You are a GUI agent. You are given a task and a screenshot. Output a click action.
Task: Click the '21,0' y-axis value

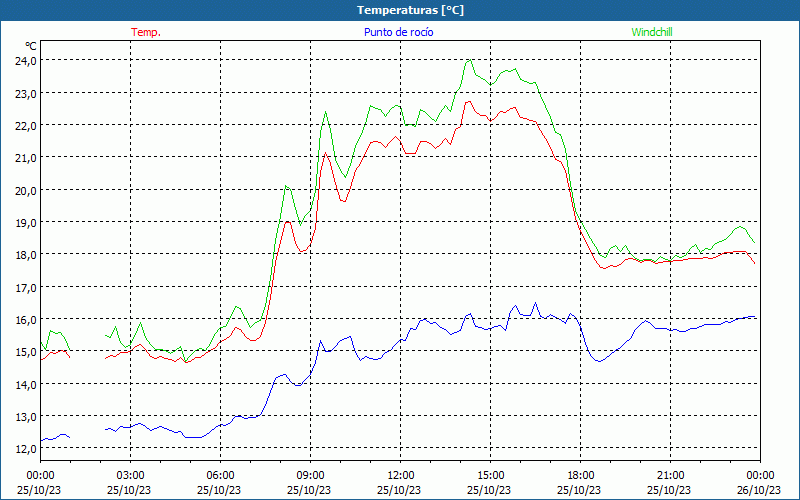click(26, 158)
